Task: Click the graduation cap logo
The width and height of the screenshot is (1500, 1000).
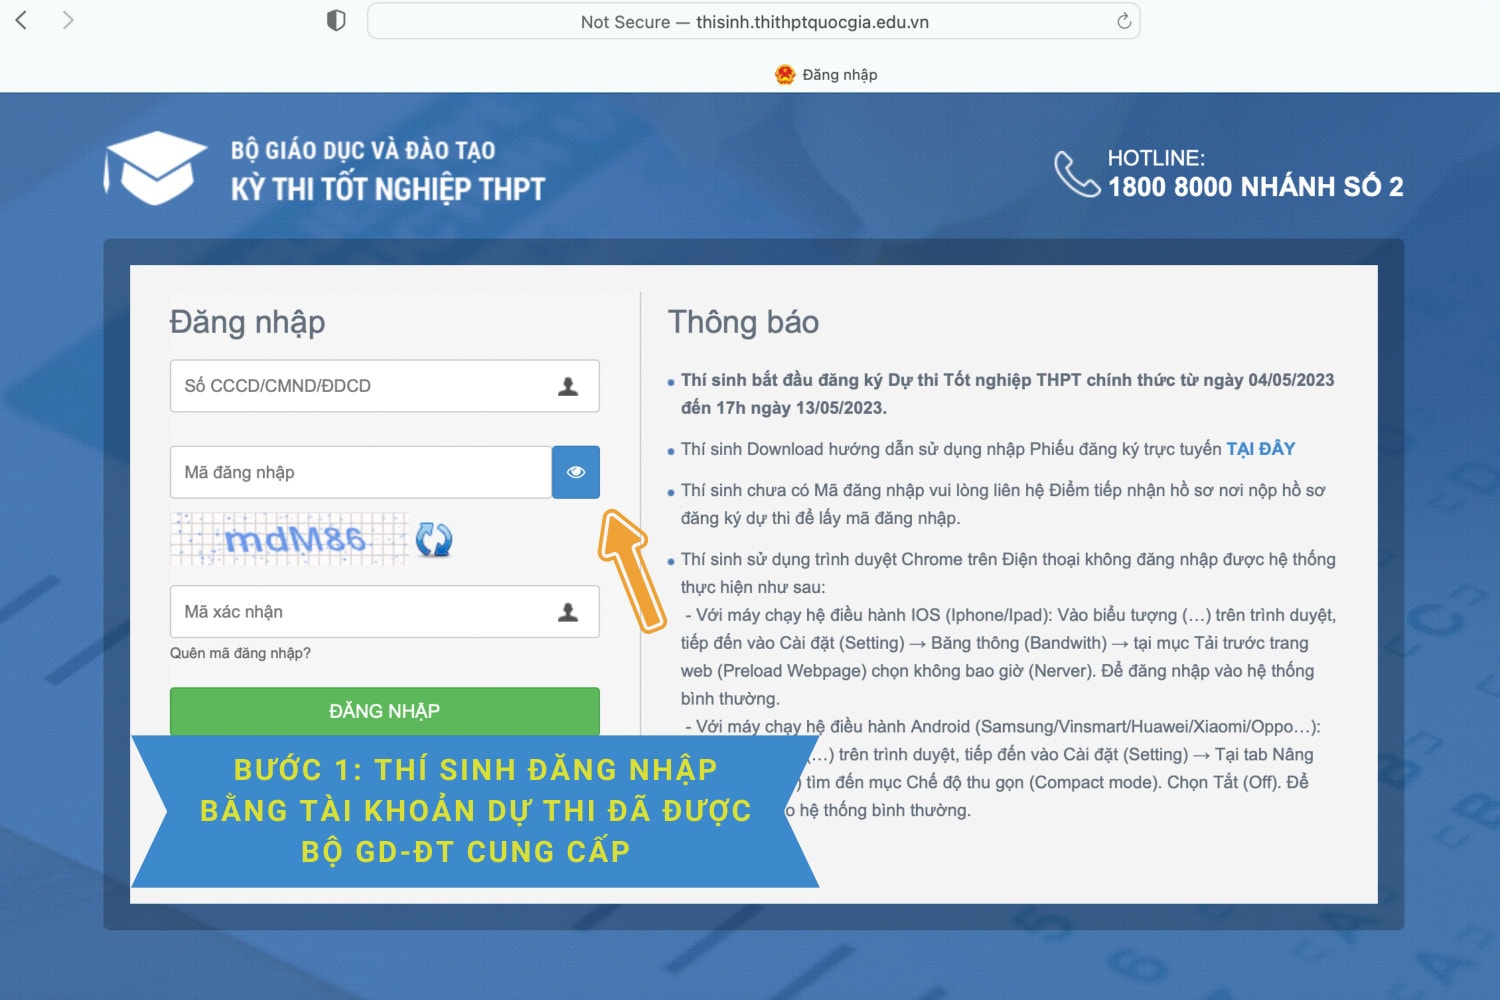Action: point(155,167)
